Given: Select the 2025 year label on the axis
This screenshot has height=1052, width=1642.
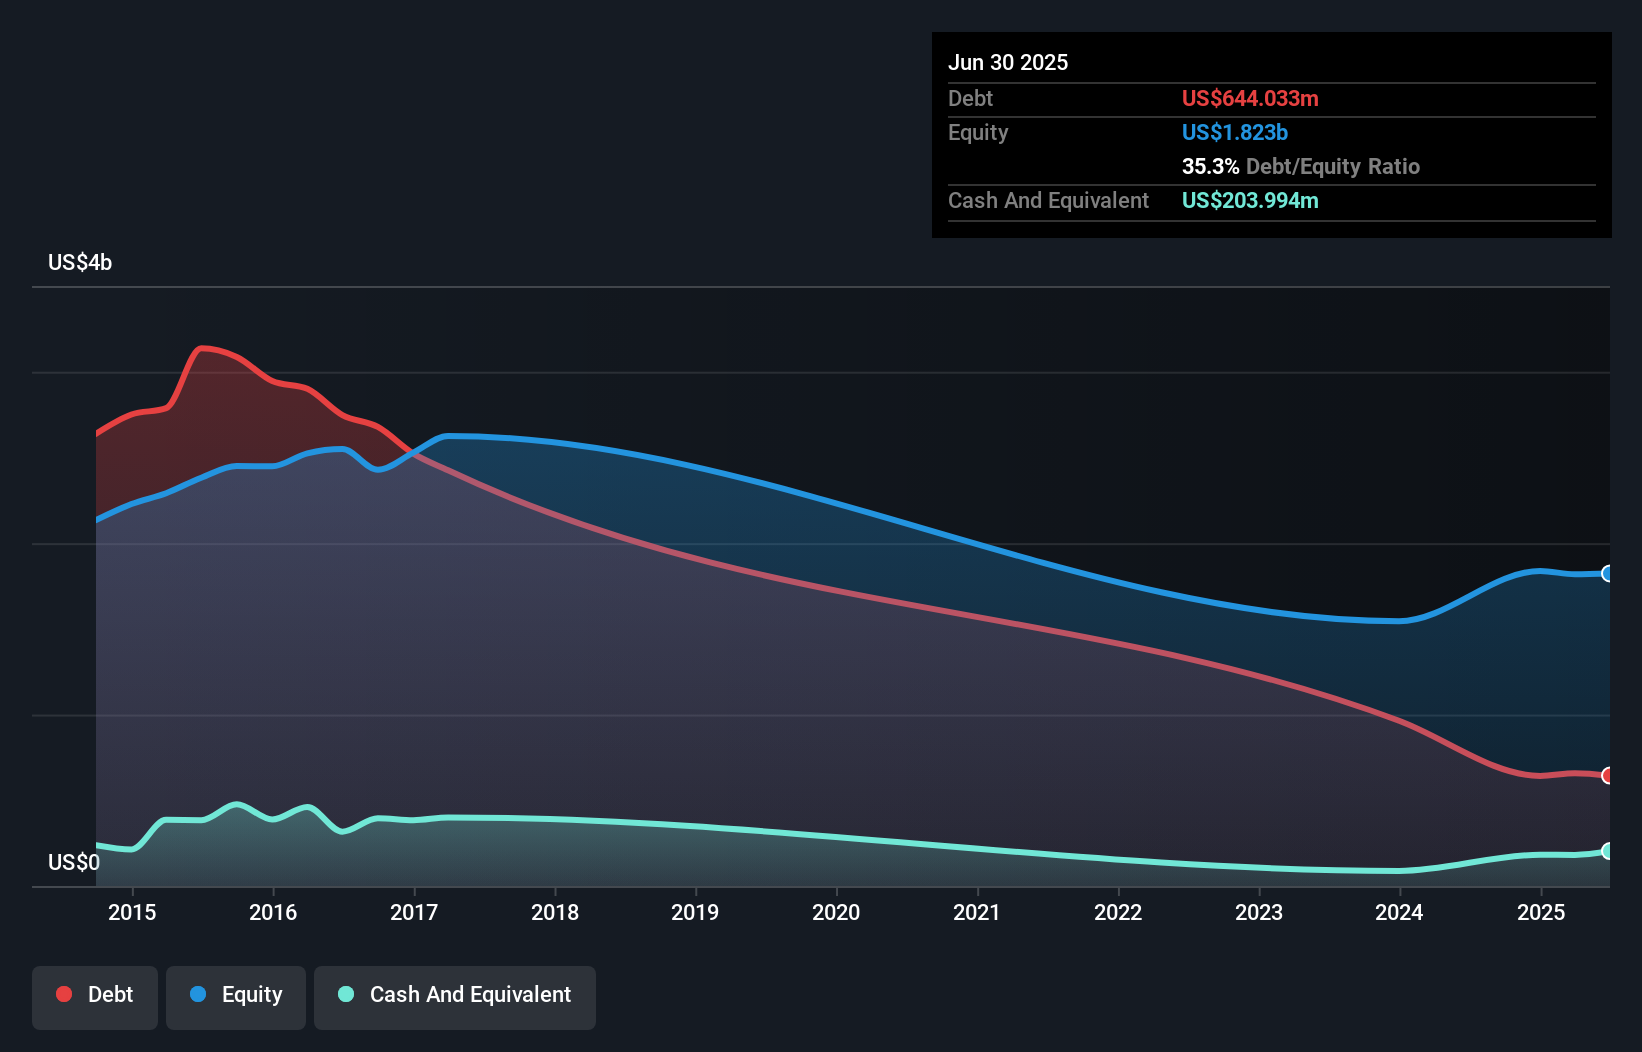Looking at the screenshot, I should 1540,912.
